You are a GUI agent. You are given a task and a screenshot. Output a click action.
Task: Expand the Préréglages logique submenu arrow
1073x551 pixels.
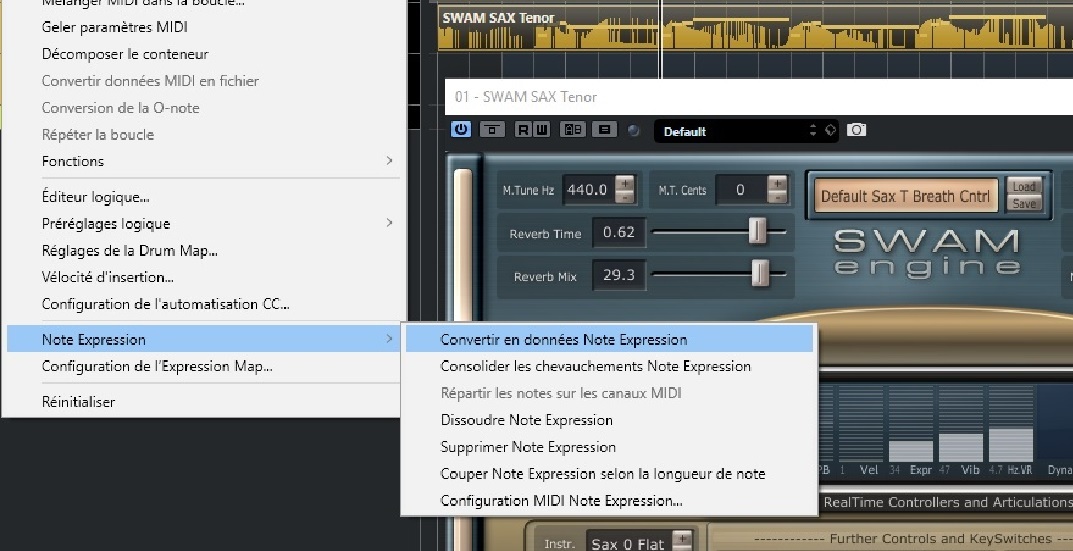(x=389, y=223)
